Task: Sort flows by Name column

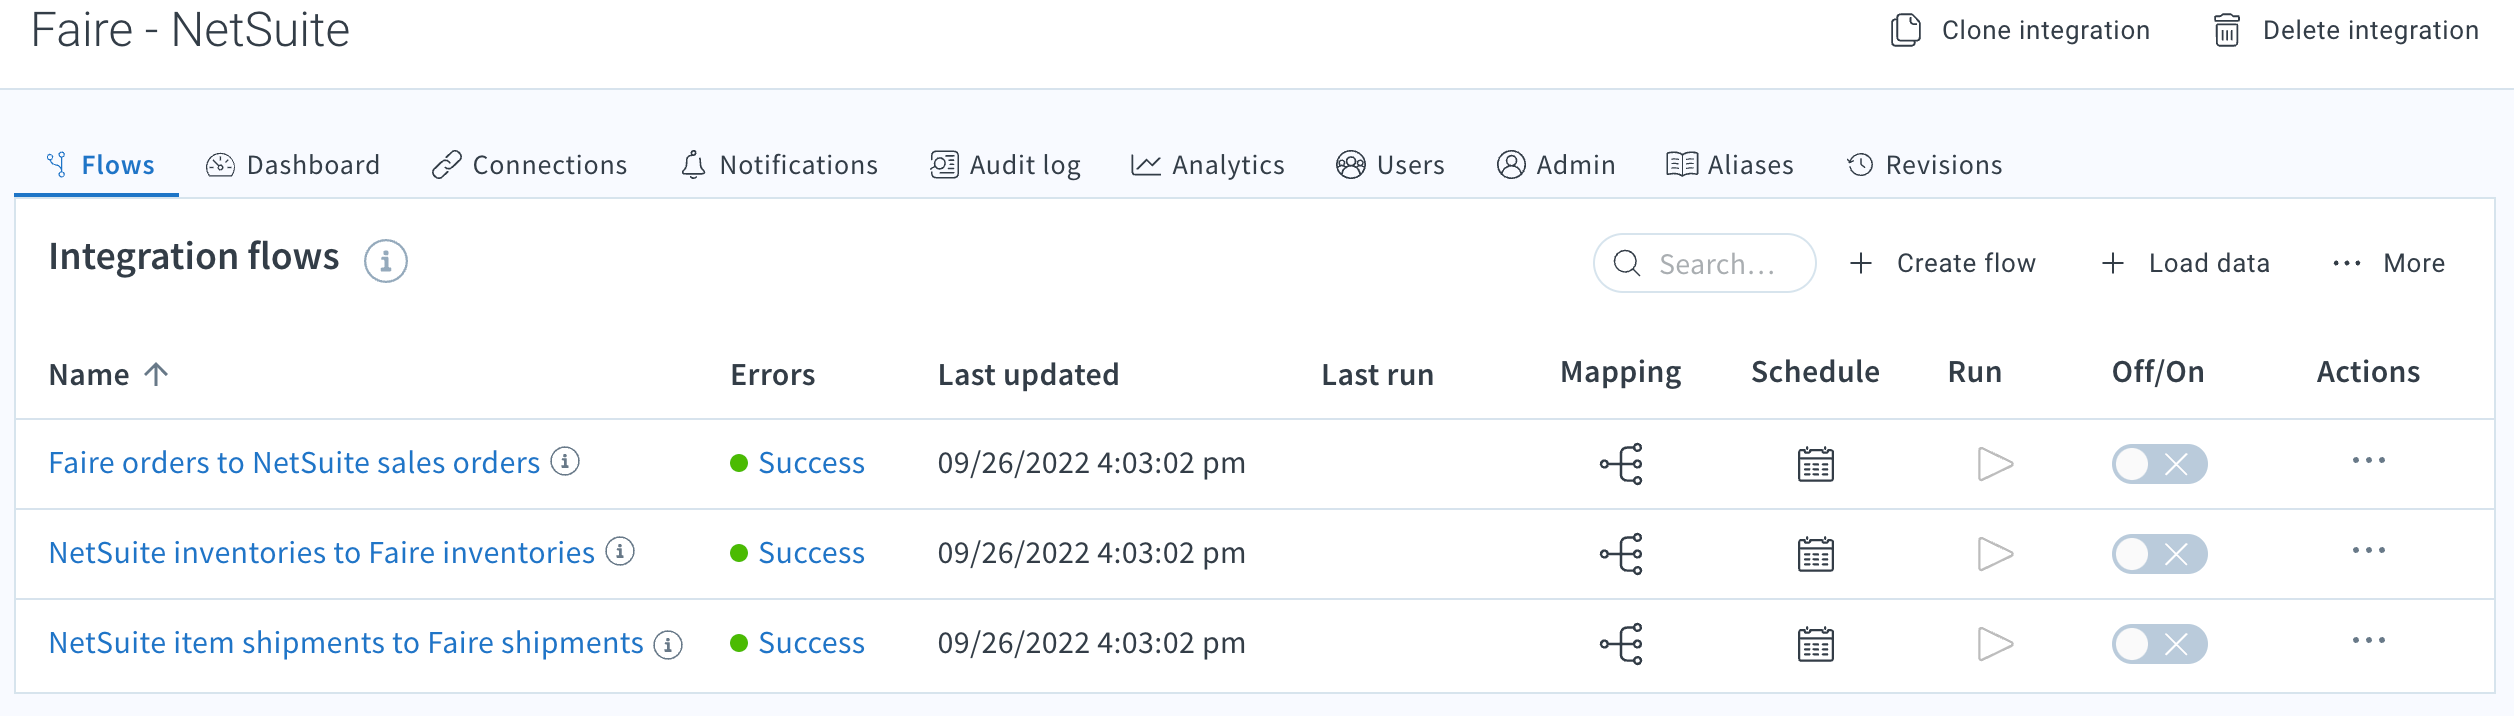Action: tap(108, 375)
